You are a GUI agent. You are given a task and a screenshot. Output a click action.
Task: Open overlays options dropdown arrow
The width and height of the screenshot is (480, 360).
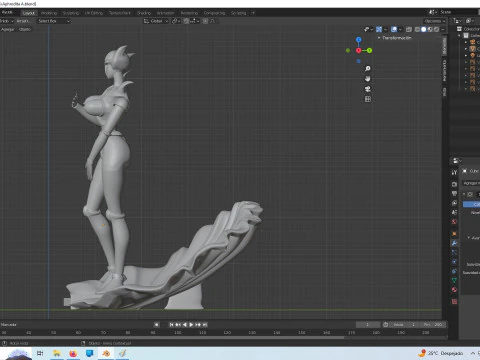click(400, 29)
